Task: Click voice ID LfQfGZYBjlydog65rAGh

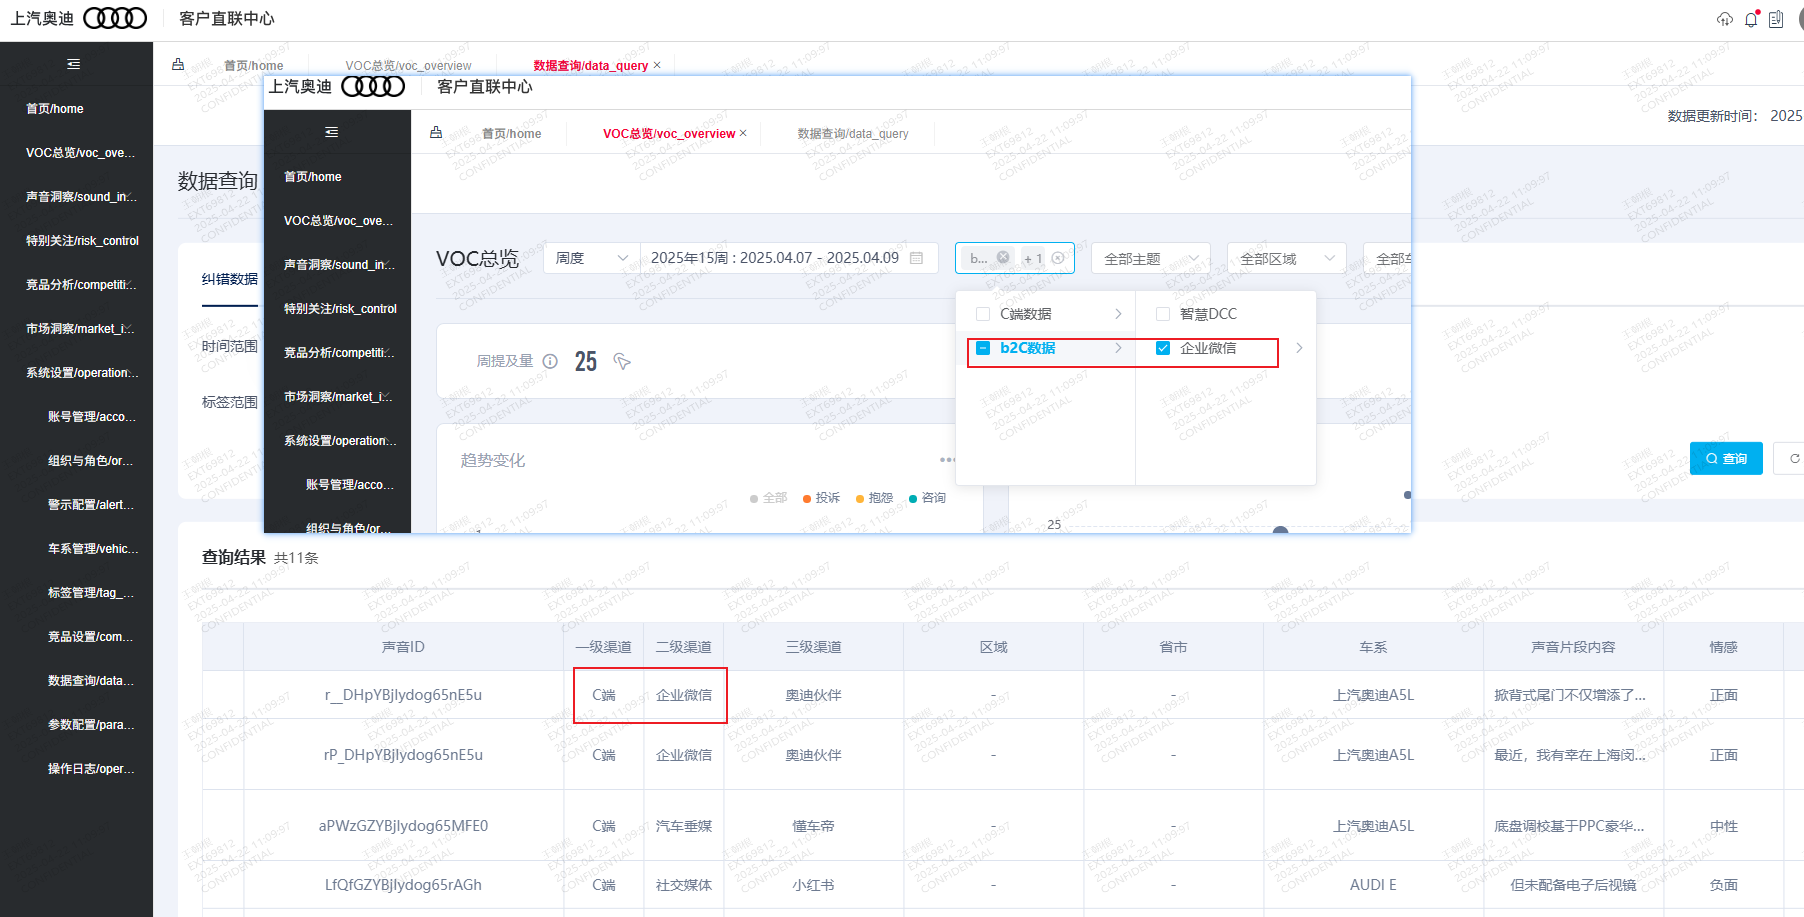Action: pos(403,885)
